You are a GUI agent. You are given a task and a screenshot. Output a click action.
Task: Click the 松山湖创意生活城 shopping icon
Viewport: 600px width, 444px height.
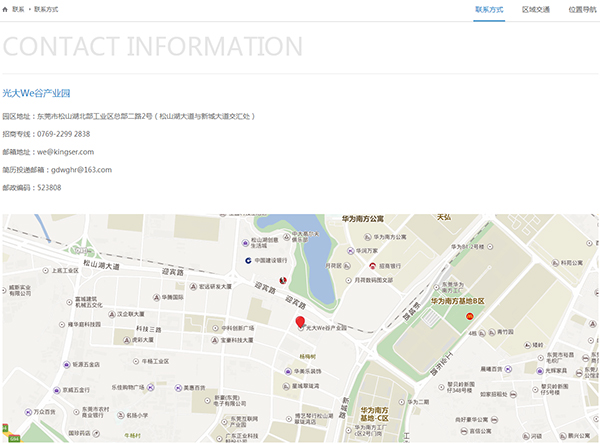pyautogui.click(x=245, y=243)
